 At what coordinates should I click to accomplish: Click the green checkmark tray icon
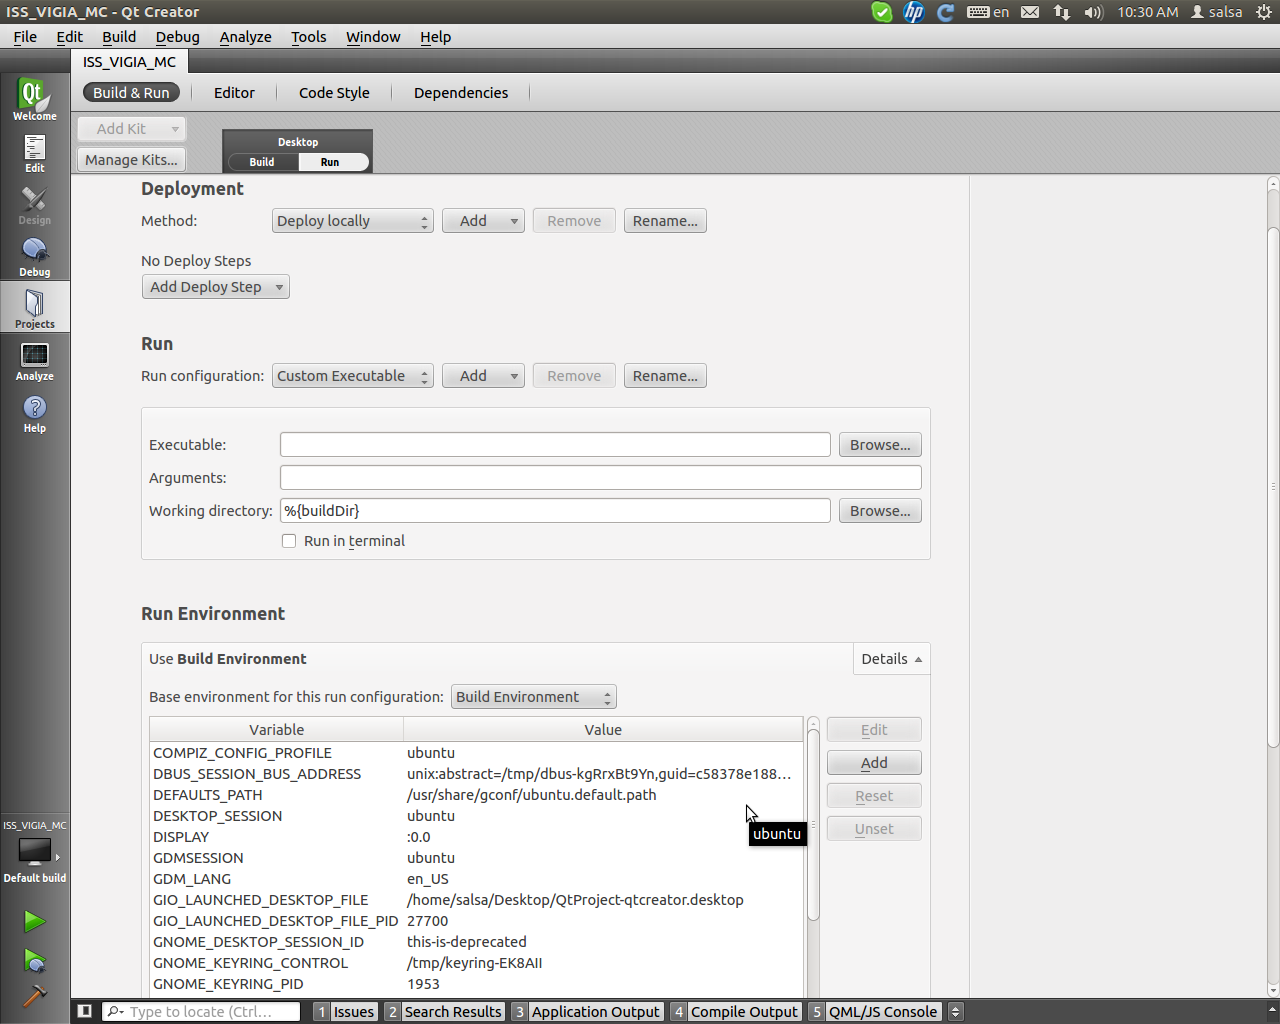coord(882,12)
